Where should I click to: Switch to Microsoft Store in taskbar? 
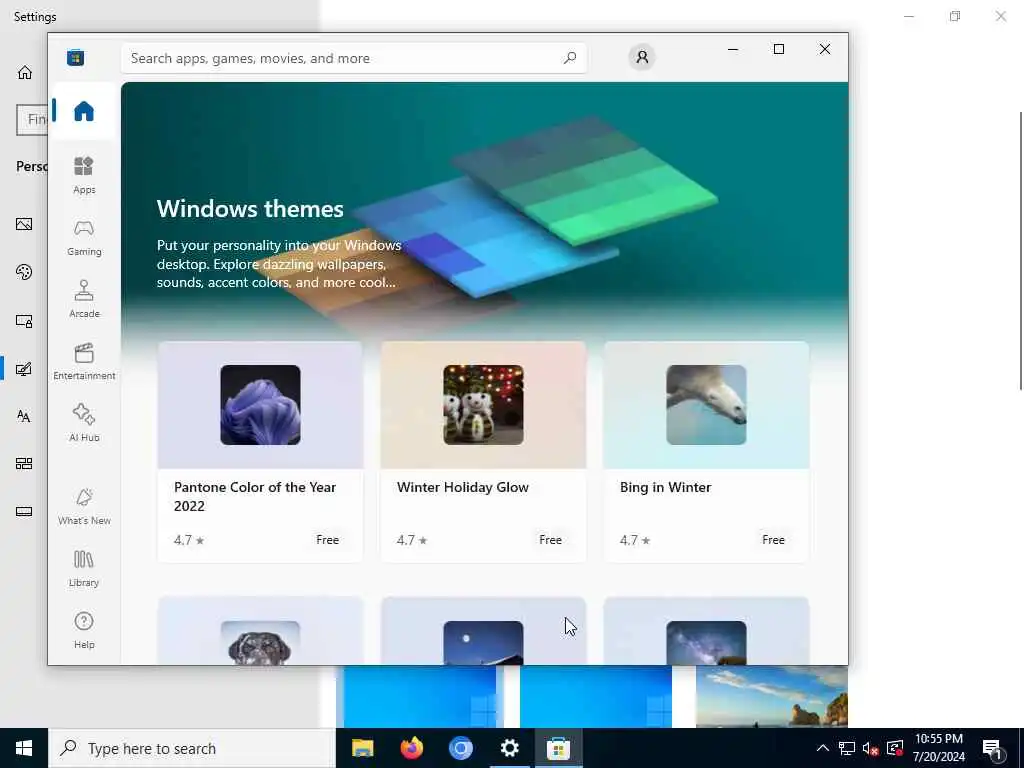pyautogui.click(x=558, y=748)
